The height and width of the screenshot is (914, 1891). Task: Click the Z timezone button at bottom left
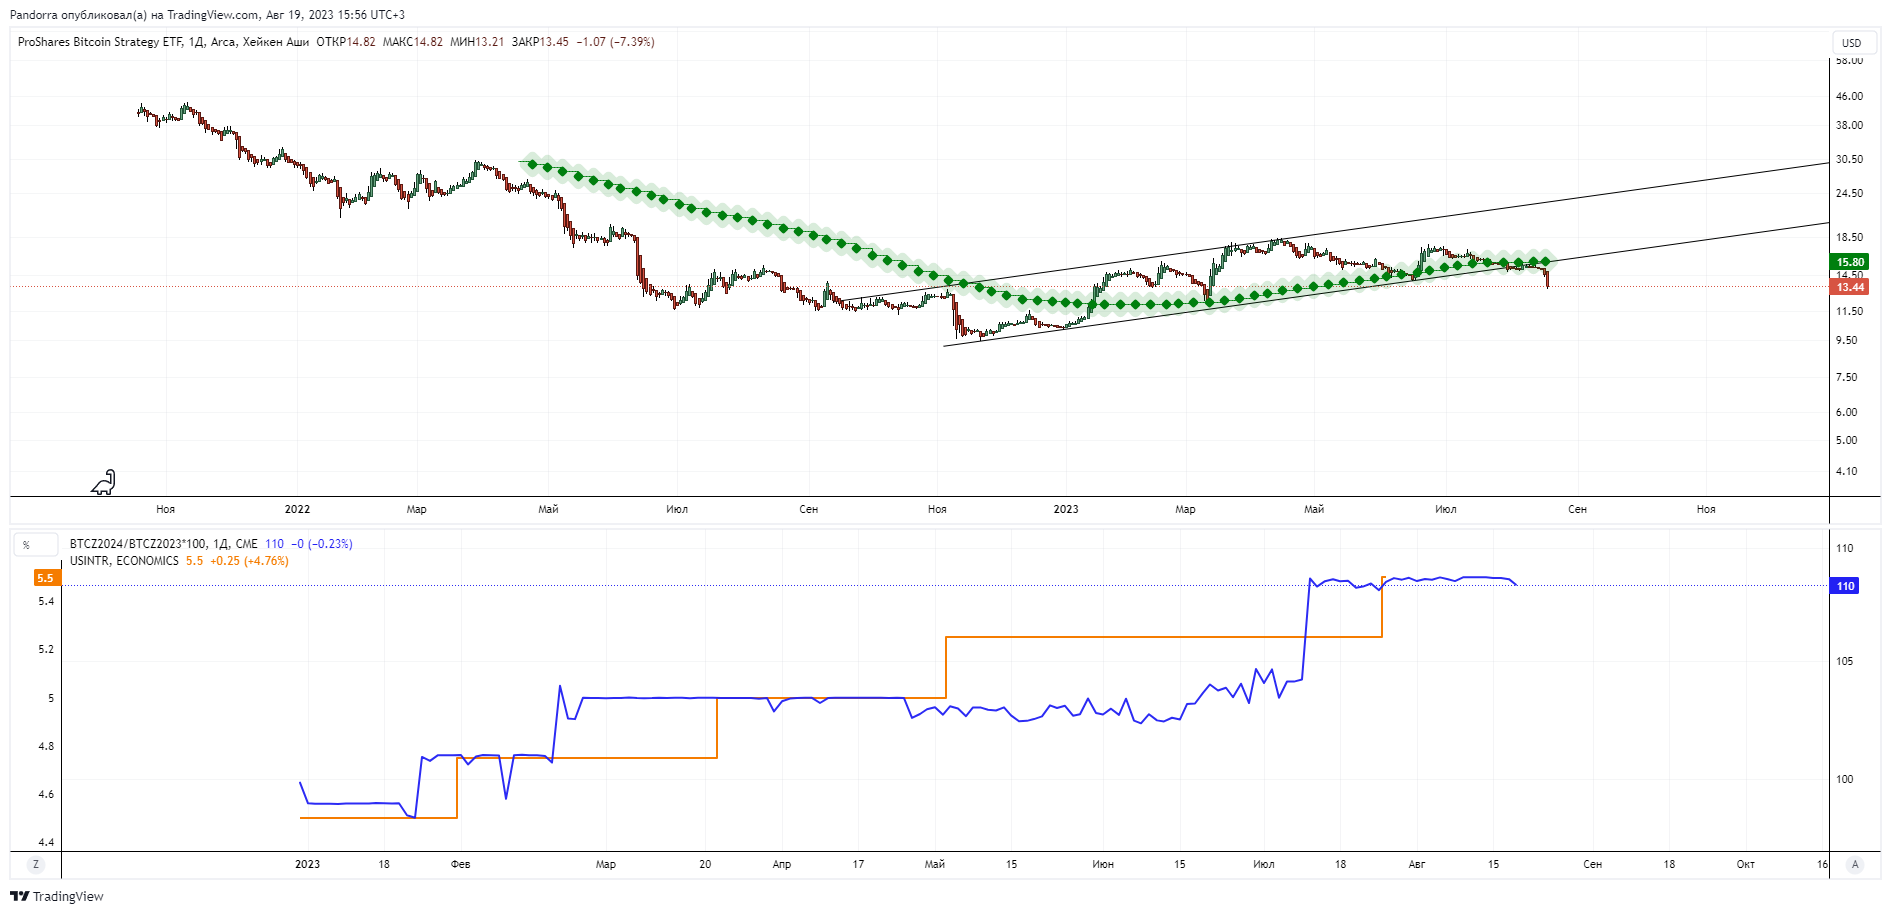click(x=36, y=864)
